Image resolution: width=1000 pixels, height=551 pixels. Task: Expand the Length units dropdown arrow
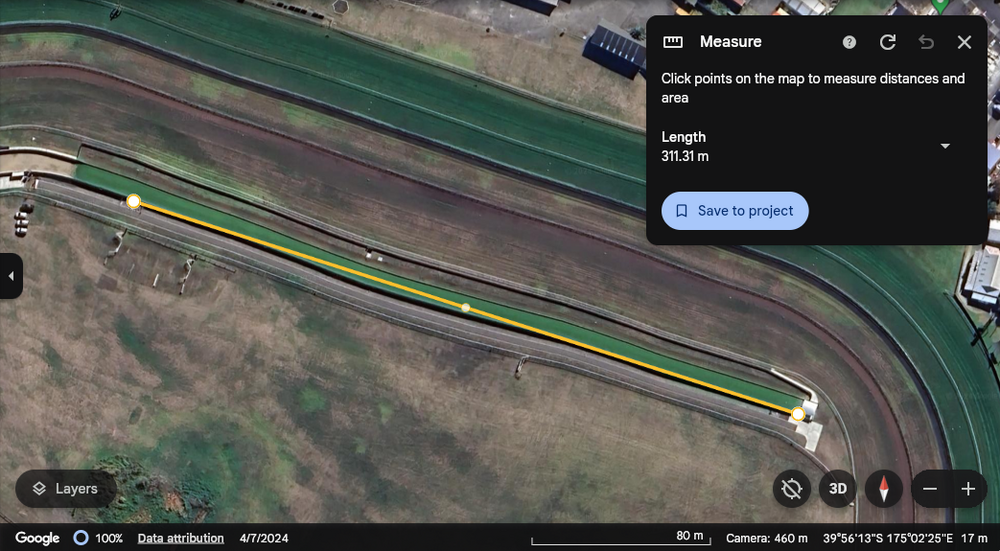[x=945, y=146]
